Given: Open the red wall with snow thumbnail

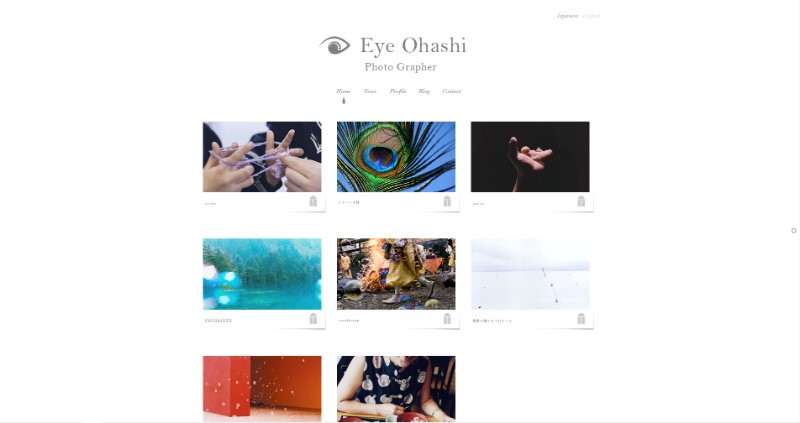Looking at the screenshot, I should coord(262,389).
